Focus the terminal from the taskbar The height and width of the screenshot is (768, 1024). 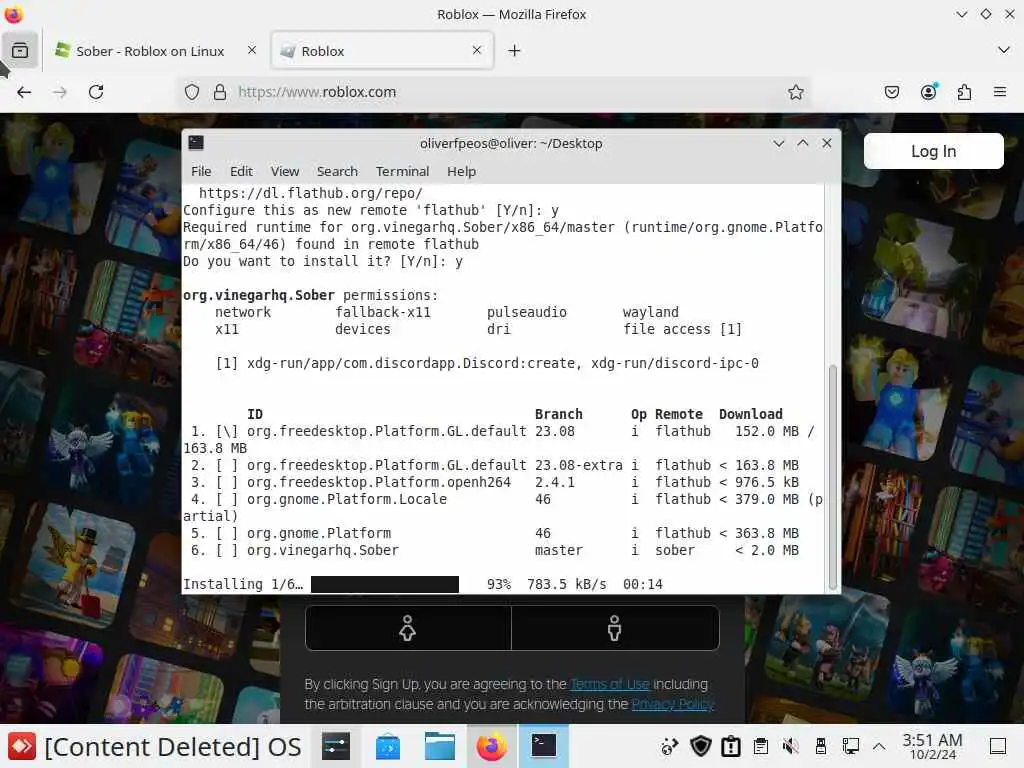point(543,746)
